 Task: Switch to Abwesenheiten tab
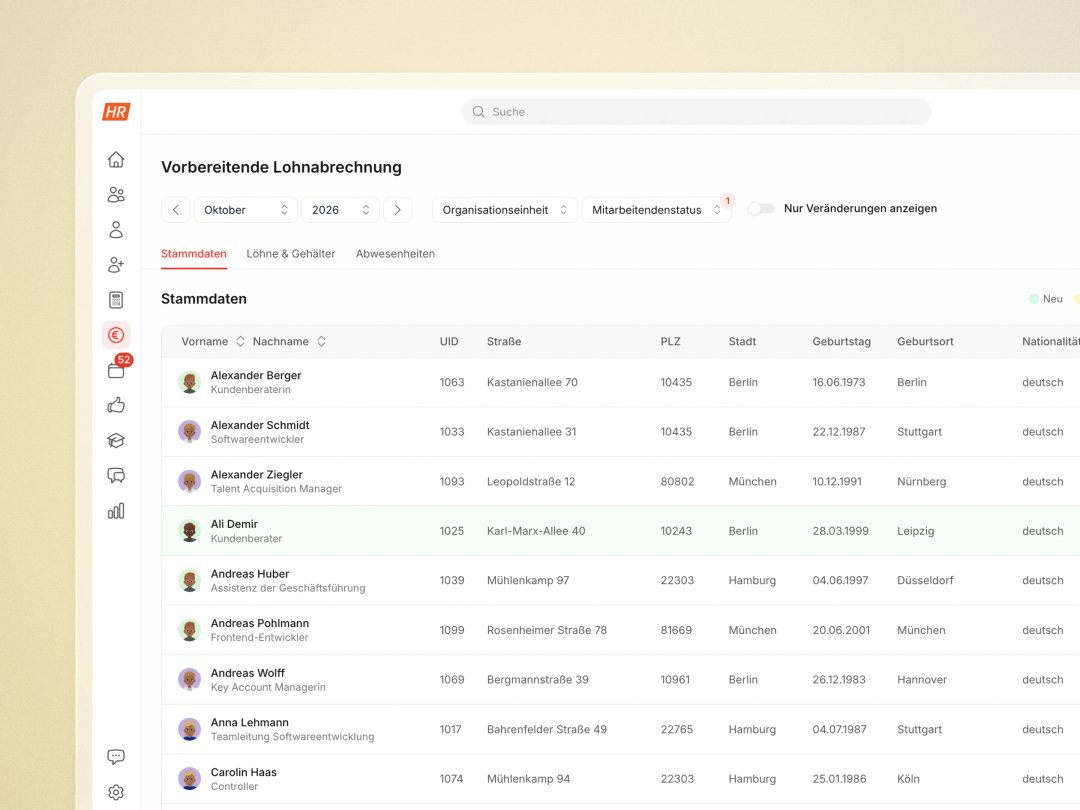395,253
